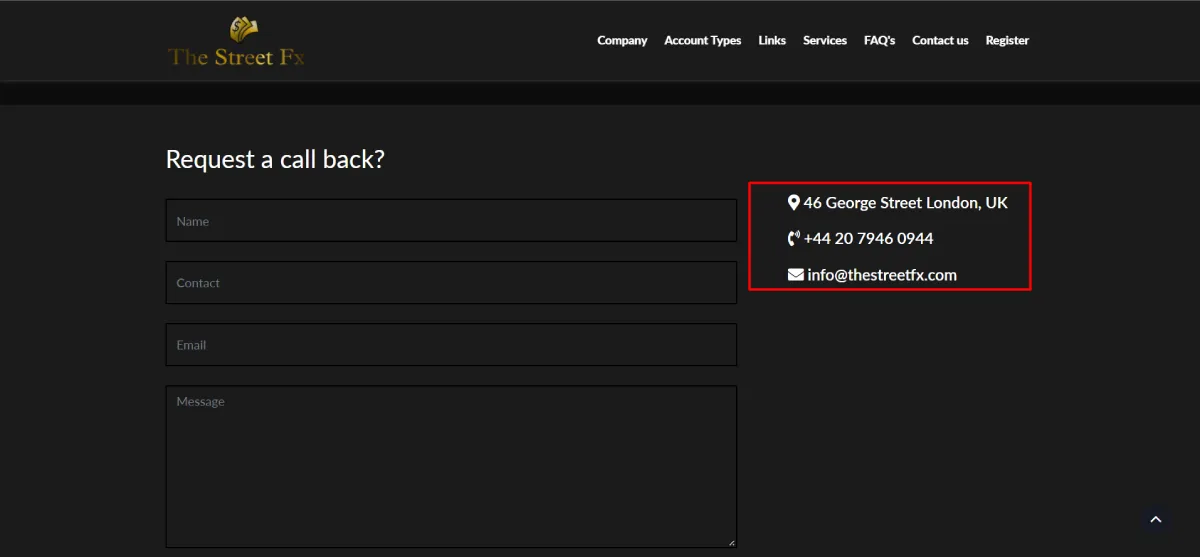Focus the Contact input field
Viewport: 1200px width, 557px height.
click(x=451, y=282)
